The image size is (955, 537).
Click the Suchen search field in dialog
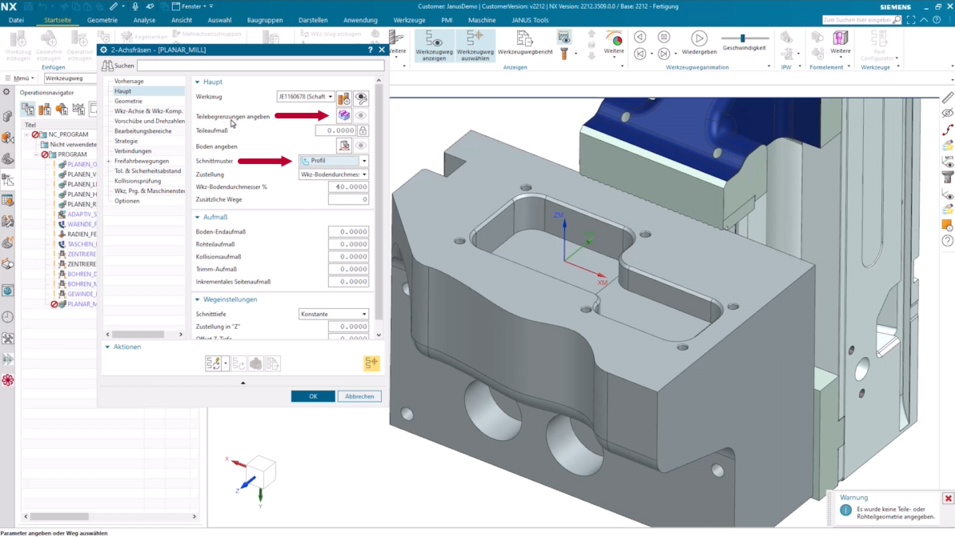click(261, 65)
